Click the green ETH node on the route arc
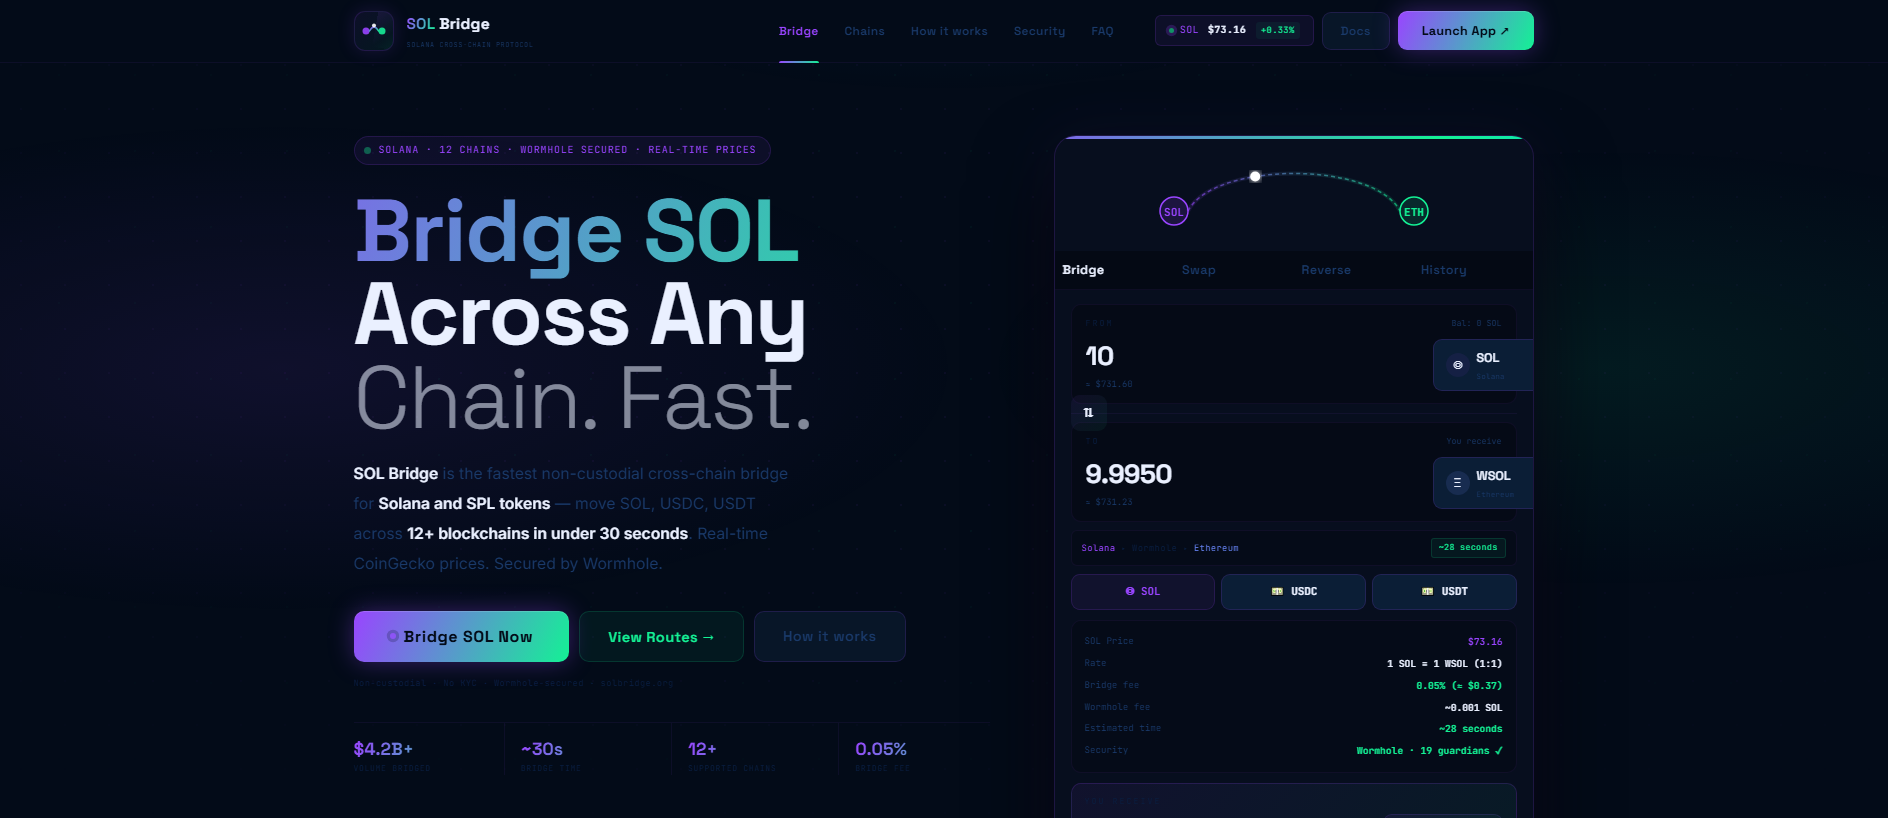Image resolution: width=1888 pixels, height=818 pixels. [x=1413, y=212]
